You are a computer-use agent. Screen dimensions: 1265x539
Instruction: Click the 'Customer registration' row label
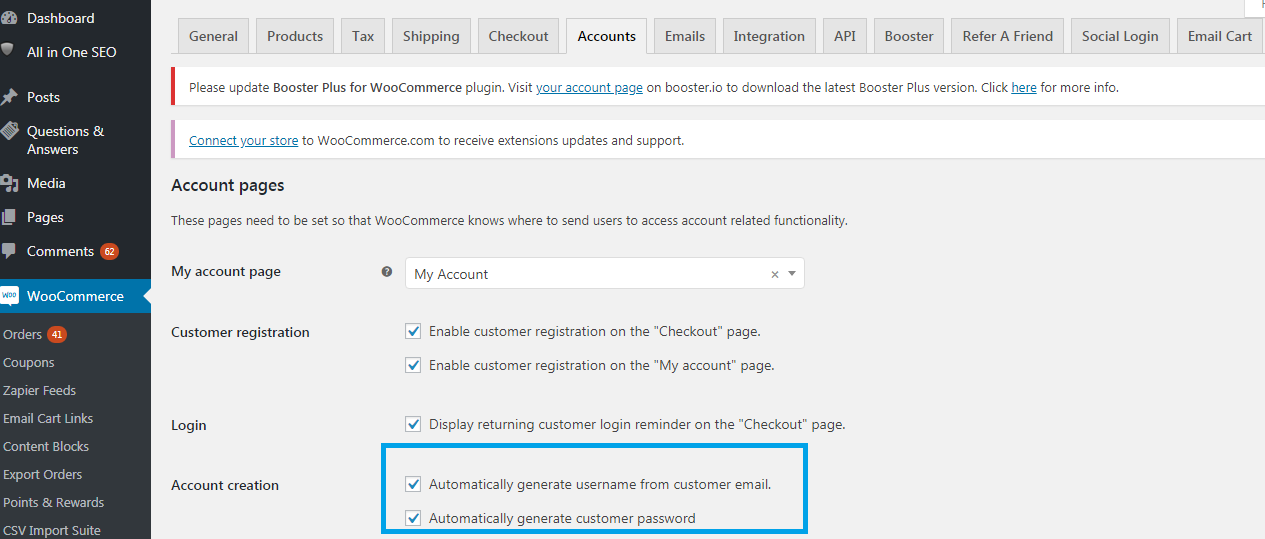pyautogui.click(x=240, y=332)
